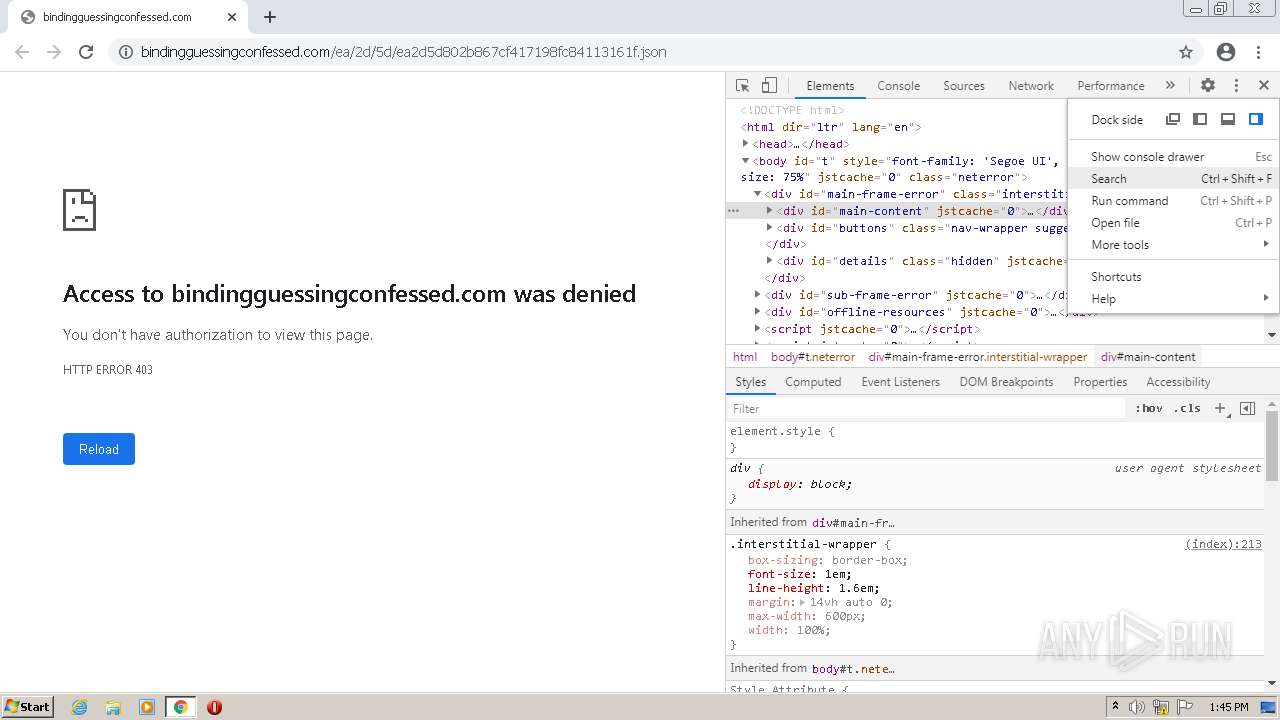Click the forward navigation arrow
Viewport: 1280px width, 720px height.
pyautogui.click(x=54, y=52)
